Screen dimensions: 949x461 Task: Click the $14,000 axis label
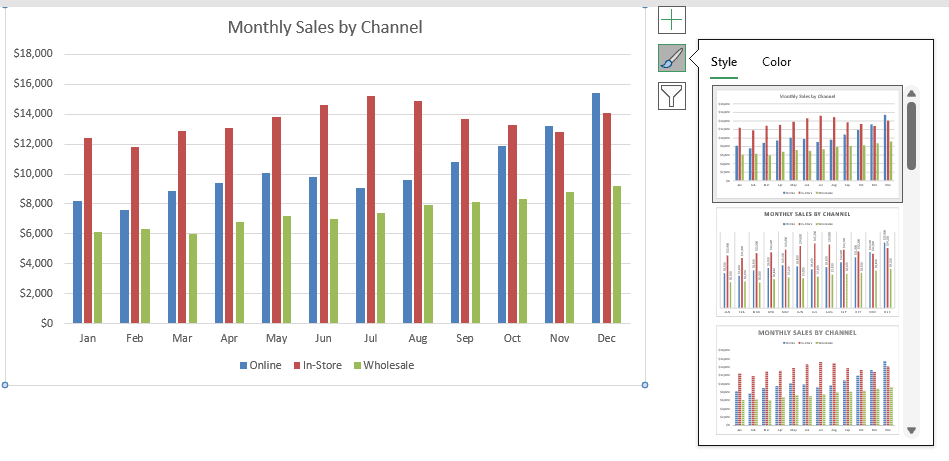(33, 114)
